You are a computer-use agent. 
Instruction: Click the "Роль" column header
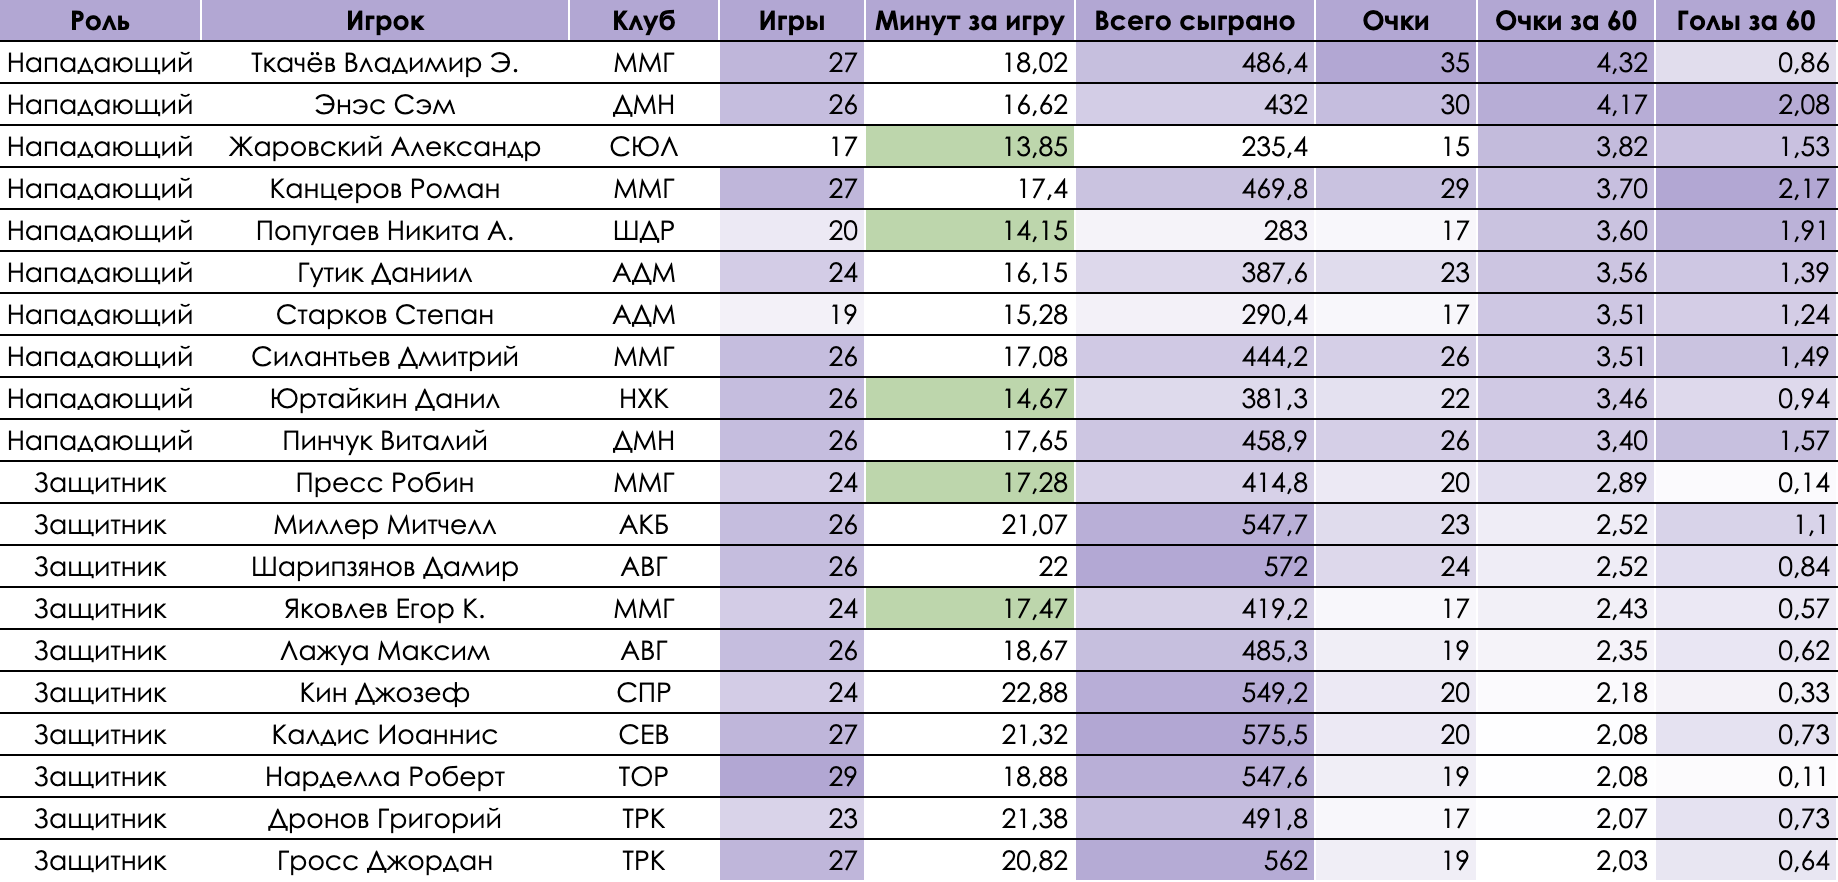(100, 21)
